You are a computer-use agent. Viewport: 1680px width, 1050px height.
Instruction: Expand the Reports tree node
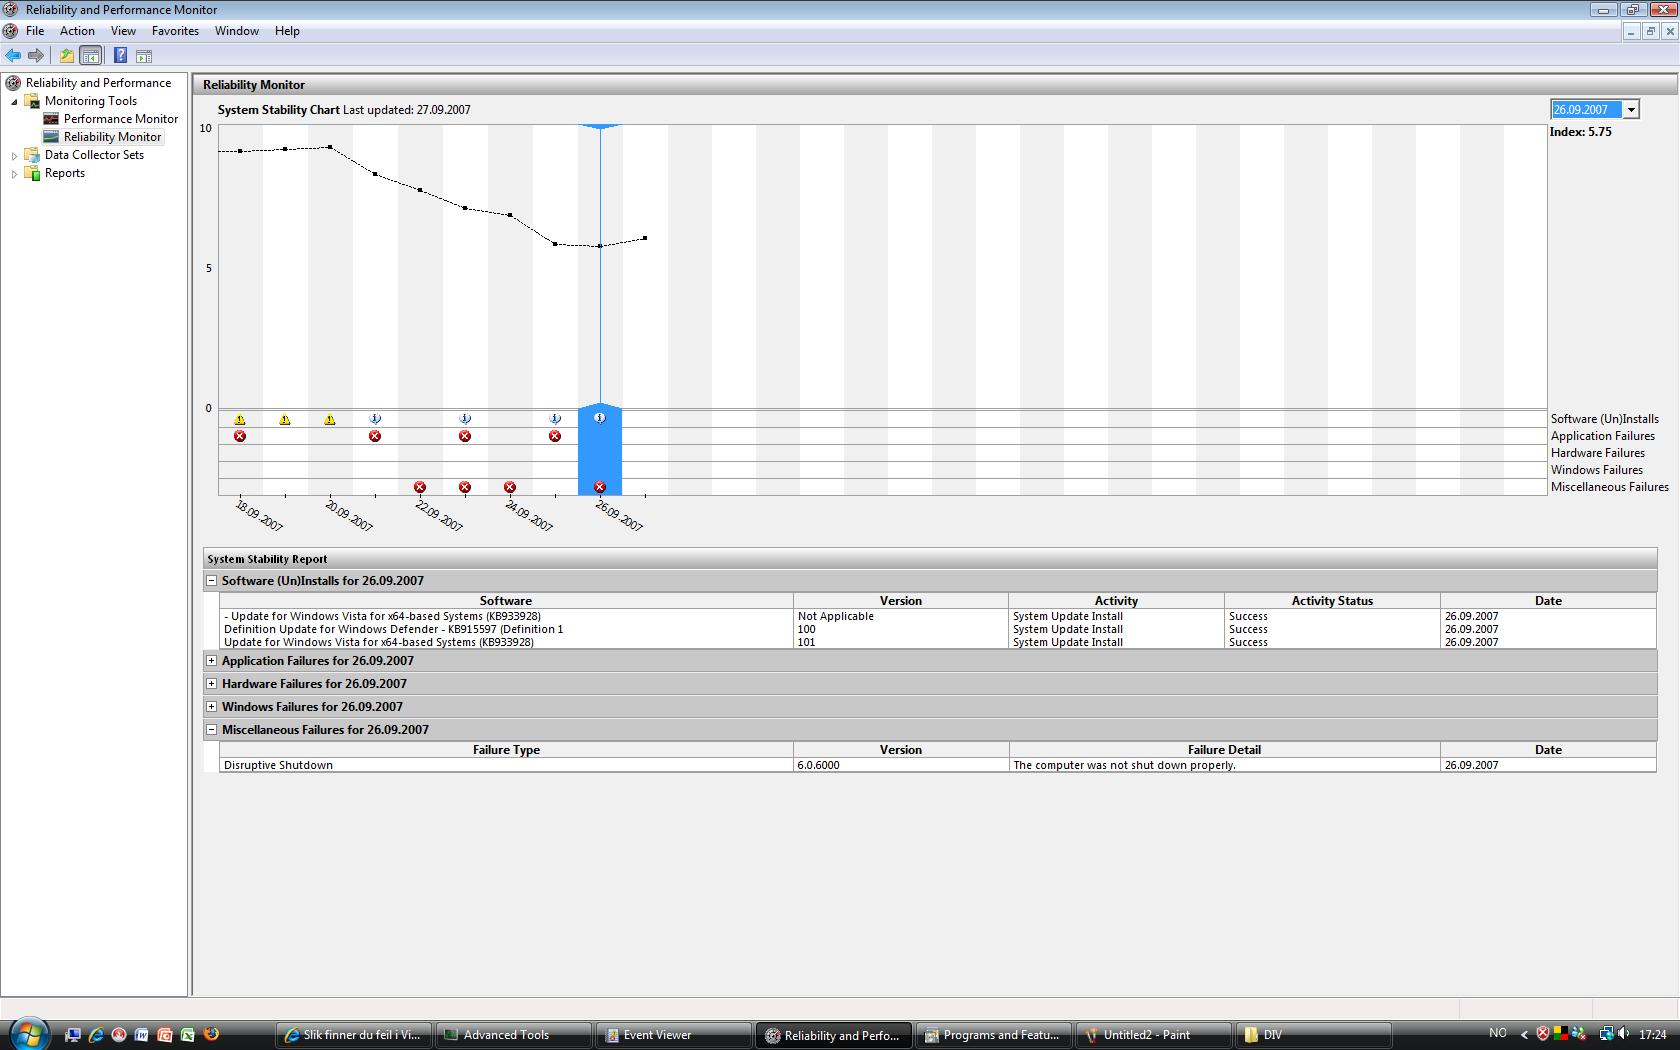pyautogui.click(x=14, y=173)
